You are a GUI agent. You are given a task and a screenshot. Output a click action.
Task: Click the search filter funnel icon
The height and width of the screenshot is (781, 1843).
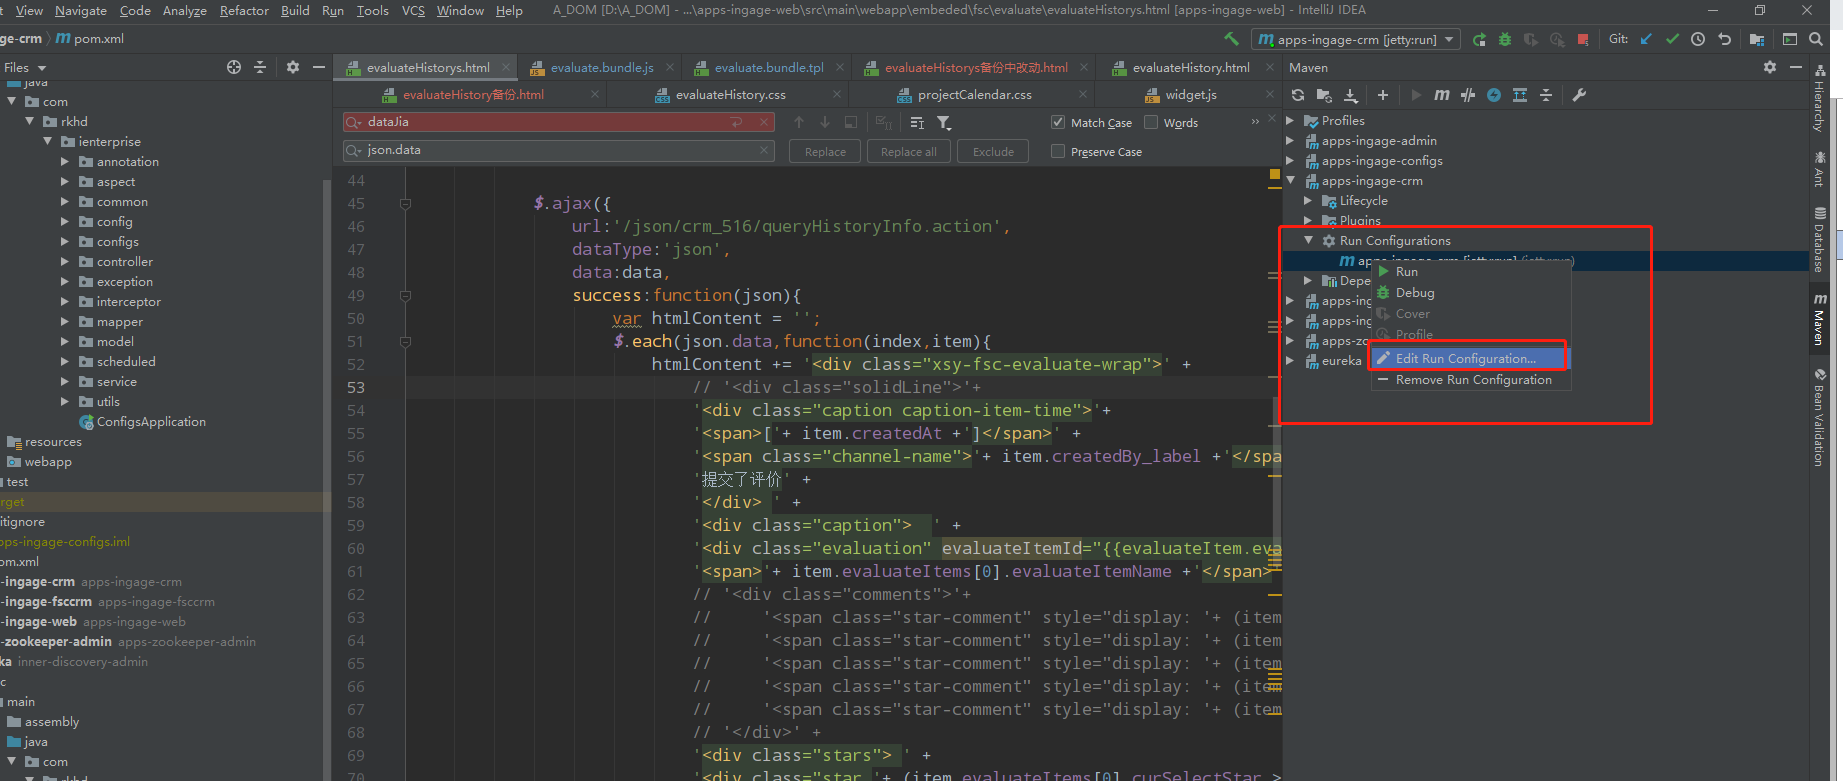coord(943,123)
